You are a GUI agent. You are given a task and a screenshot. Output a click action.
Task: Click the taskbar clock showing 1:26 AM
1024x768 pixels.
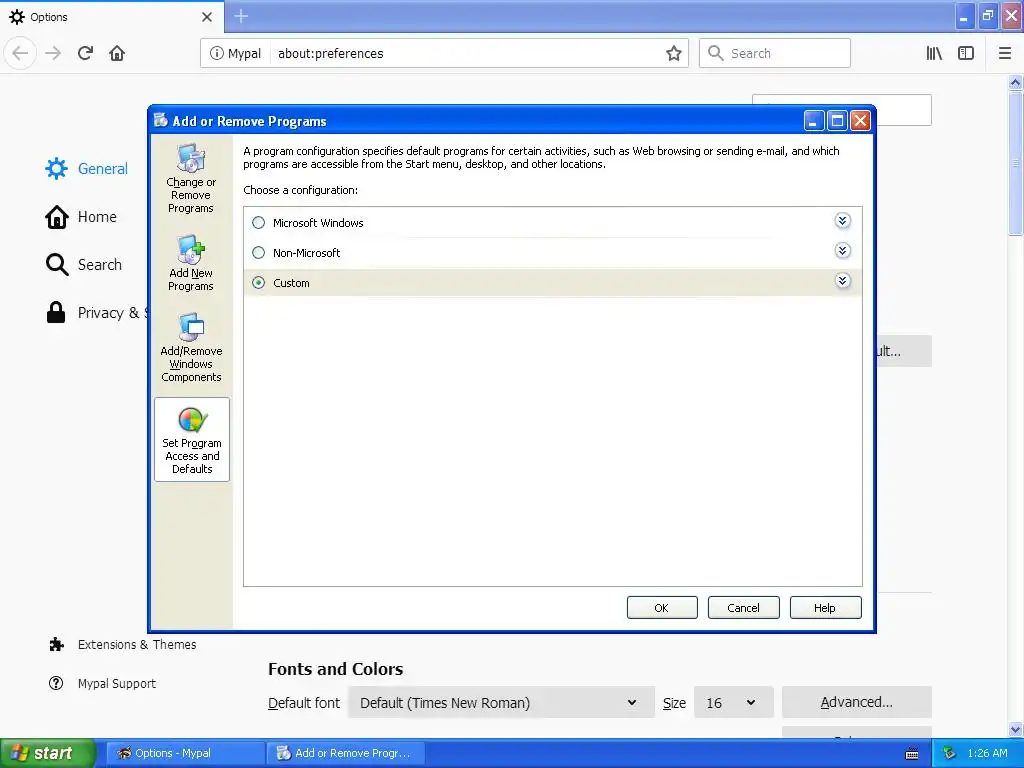(987, 753)
